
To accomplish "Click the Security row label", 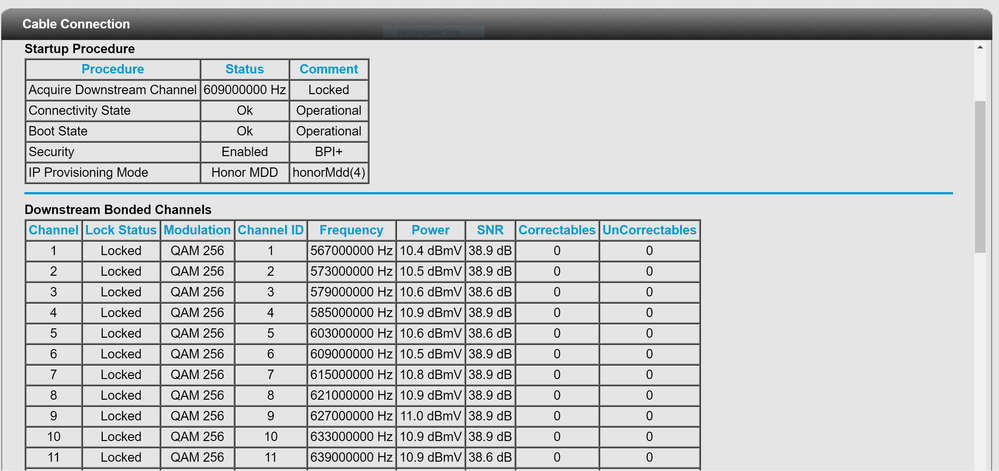I will 113,152.
